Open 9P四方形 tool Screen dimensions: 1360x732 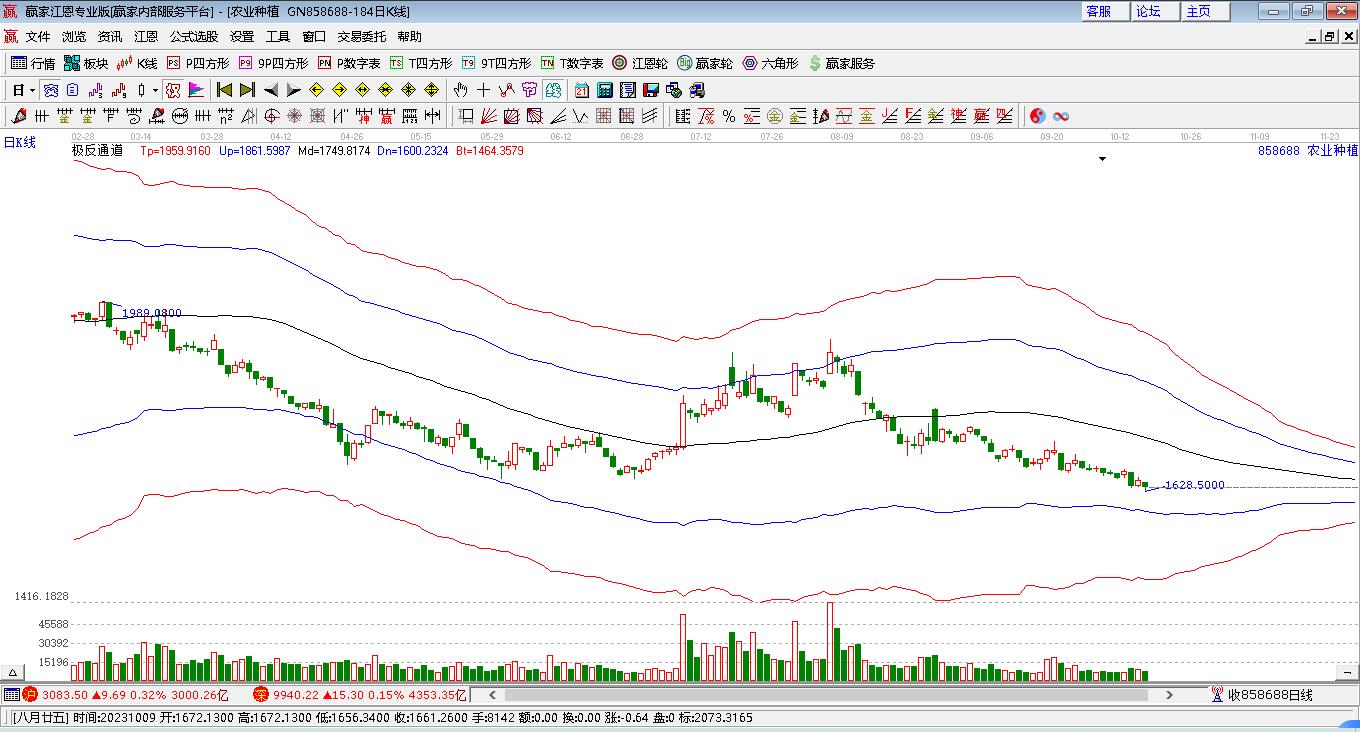pos(274,63)
